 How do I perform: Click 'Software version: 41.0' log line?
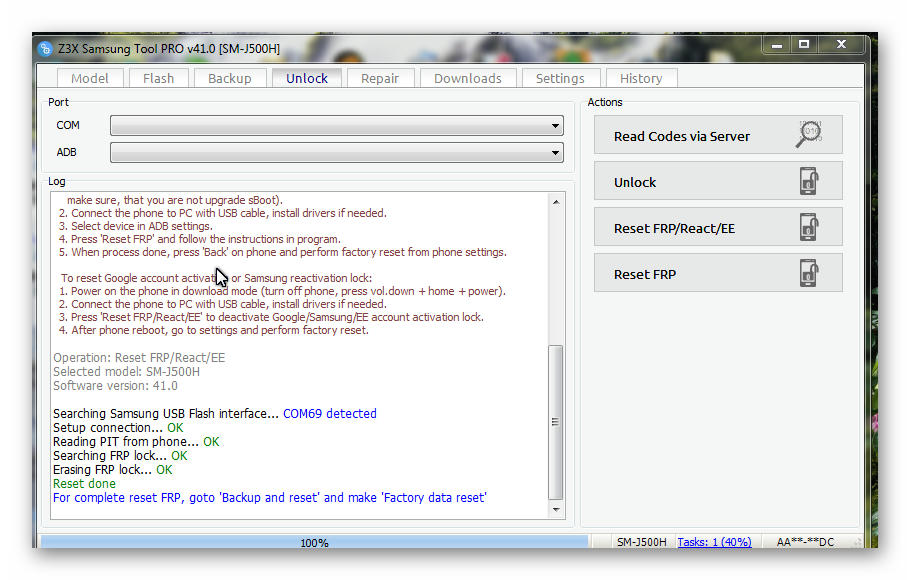click(115, 386)
